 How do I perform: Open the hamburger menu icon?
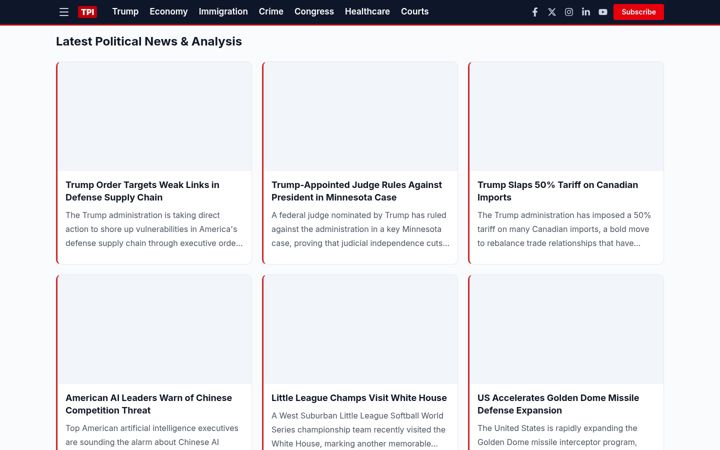click(x=64, y=12)
